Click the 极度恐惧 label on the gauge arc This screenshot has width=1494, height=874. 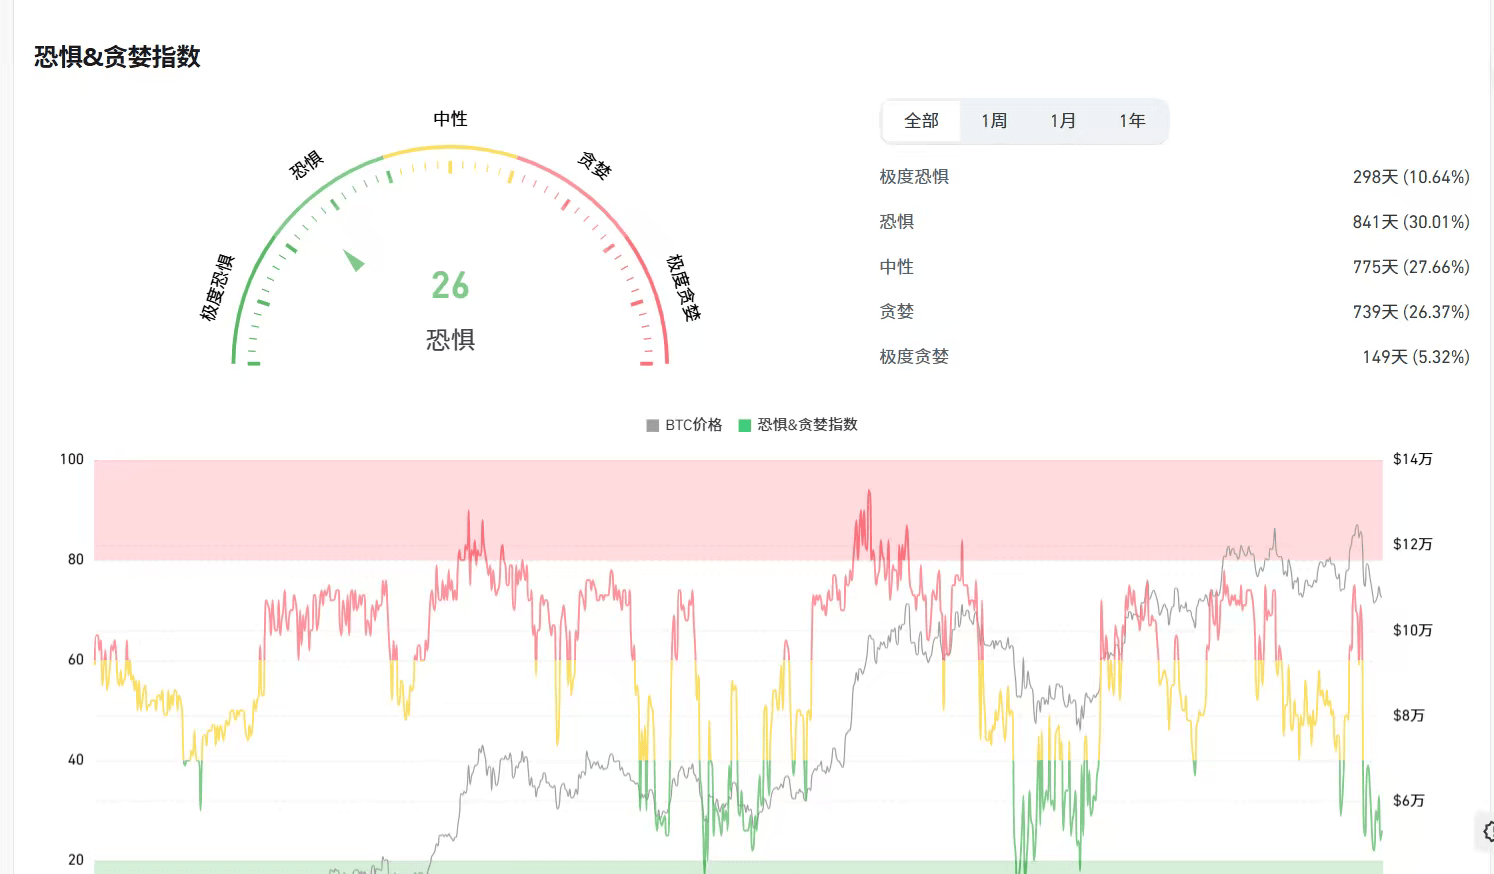(217, 287)
